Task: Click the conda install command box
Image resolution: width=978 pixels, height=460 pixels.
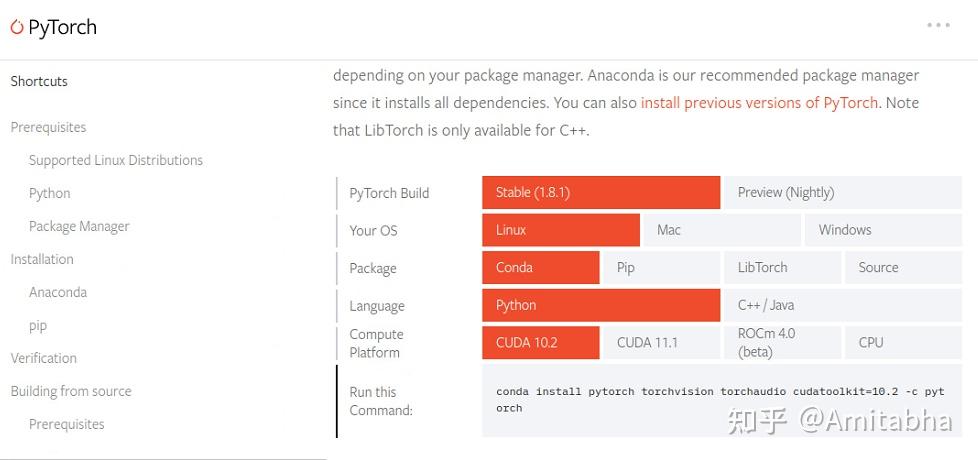Action: [719, 400]
